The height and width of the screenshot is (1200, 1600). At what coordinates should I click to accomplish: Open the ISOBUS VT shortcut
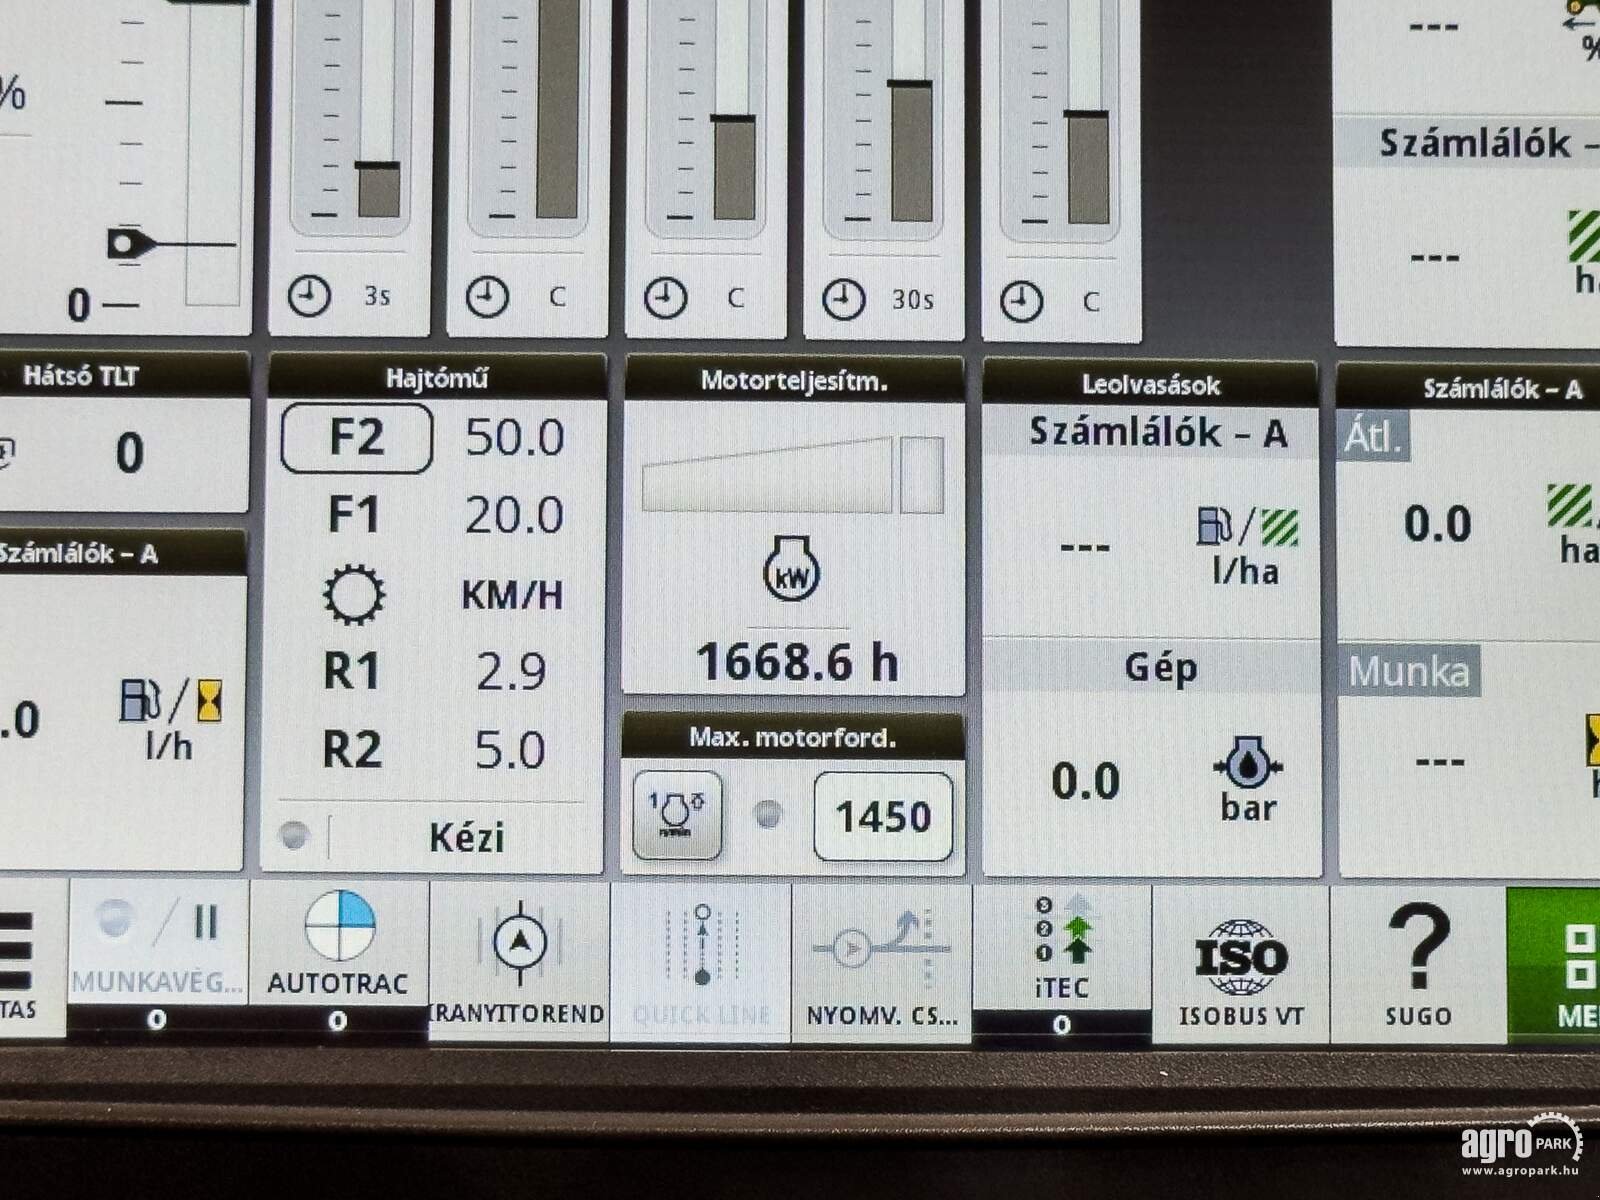1240,965
